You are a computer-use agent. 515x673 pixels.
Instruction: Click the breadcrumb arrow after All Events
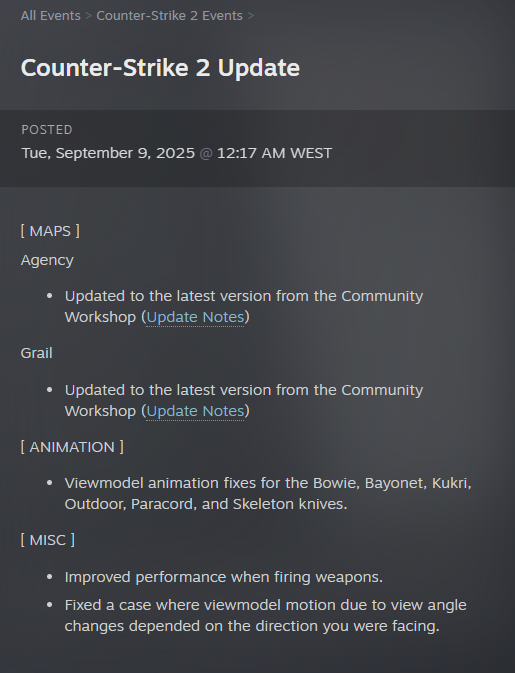click(88, 16)
